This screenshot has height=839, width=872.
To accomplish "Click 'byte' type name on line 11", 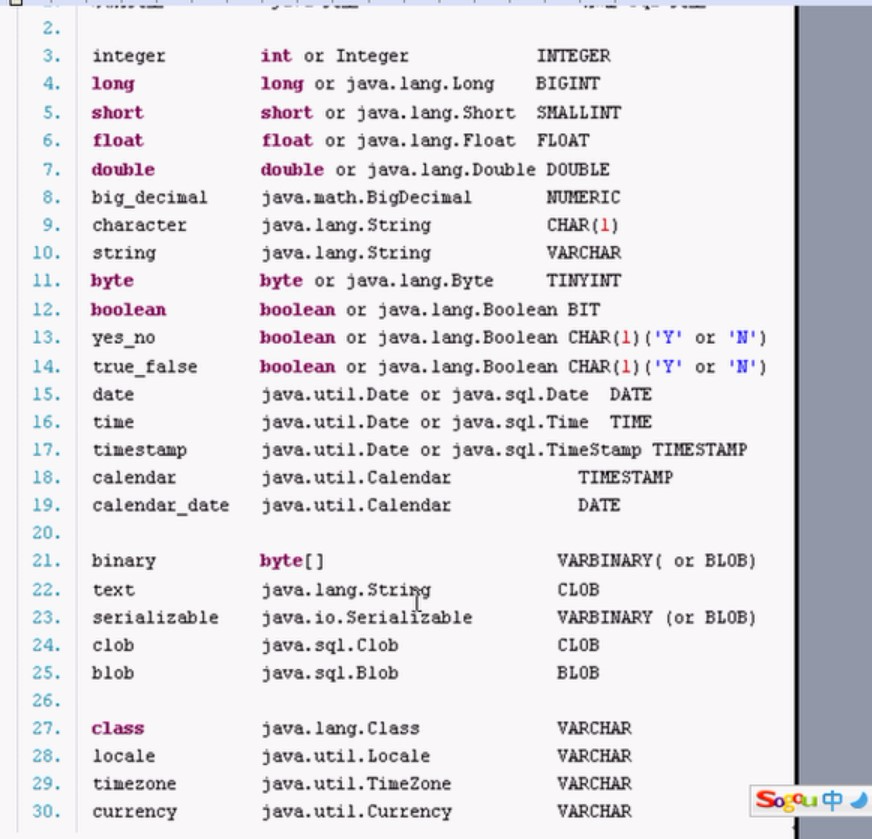I will [112, 281].
